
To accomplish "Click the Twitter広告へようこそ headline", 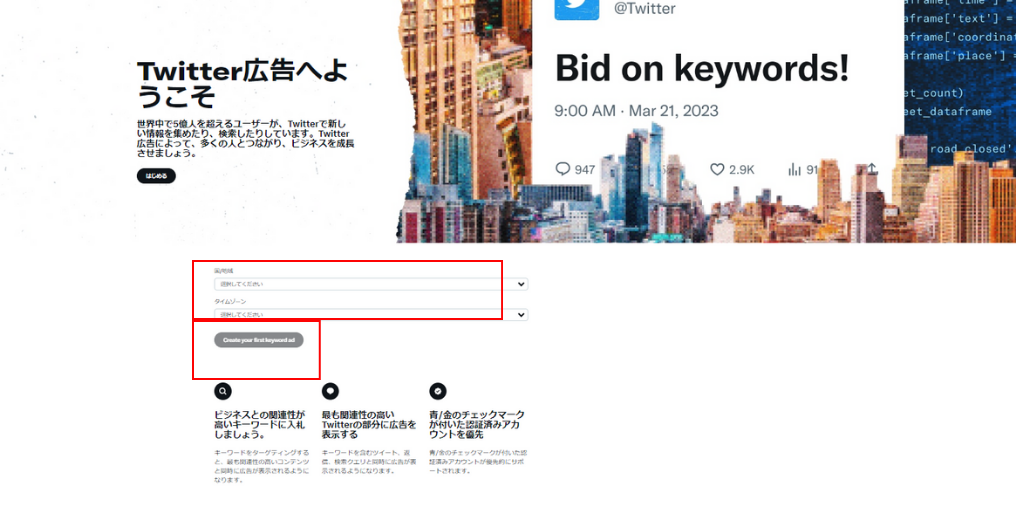I will (242, 83).
